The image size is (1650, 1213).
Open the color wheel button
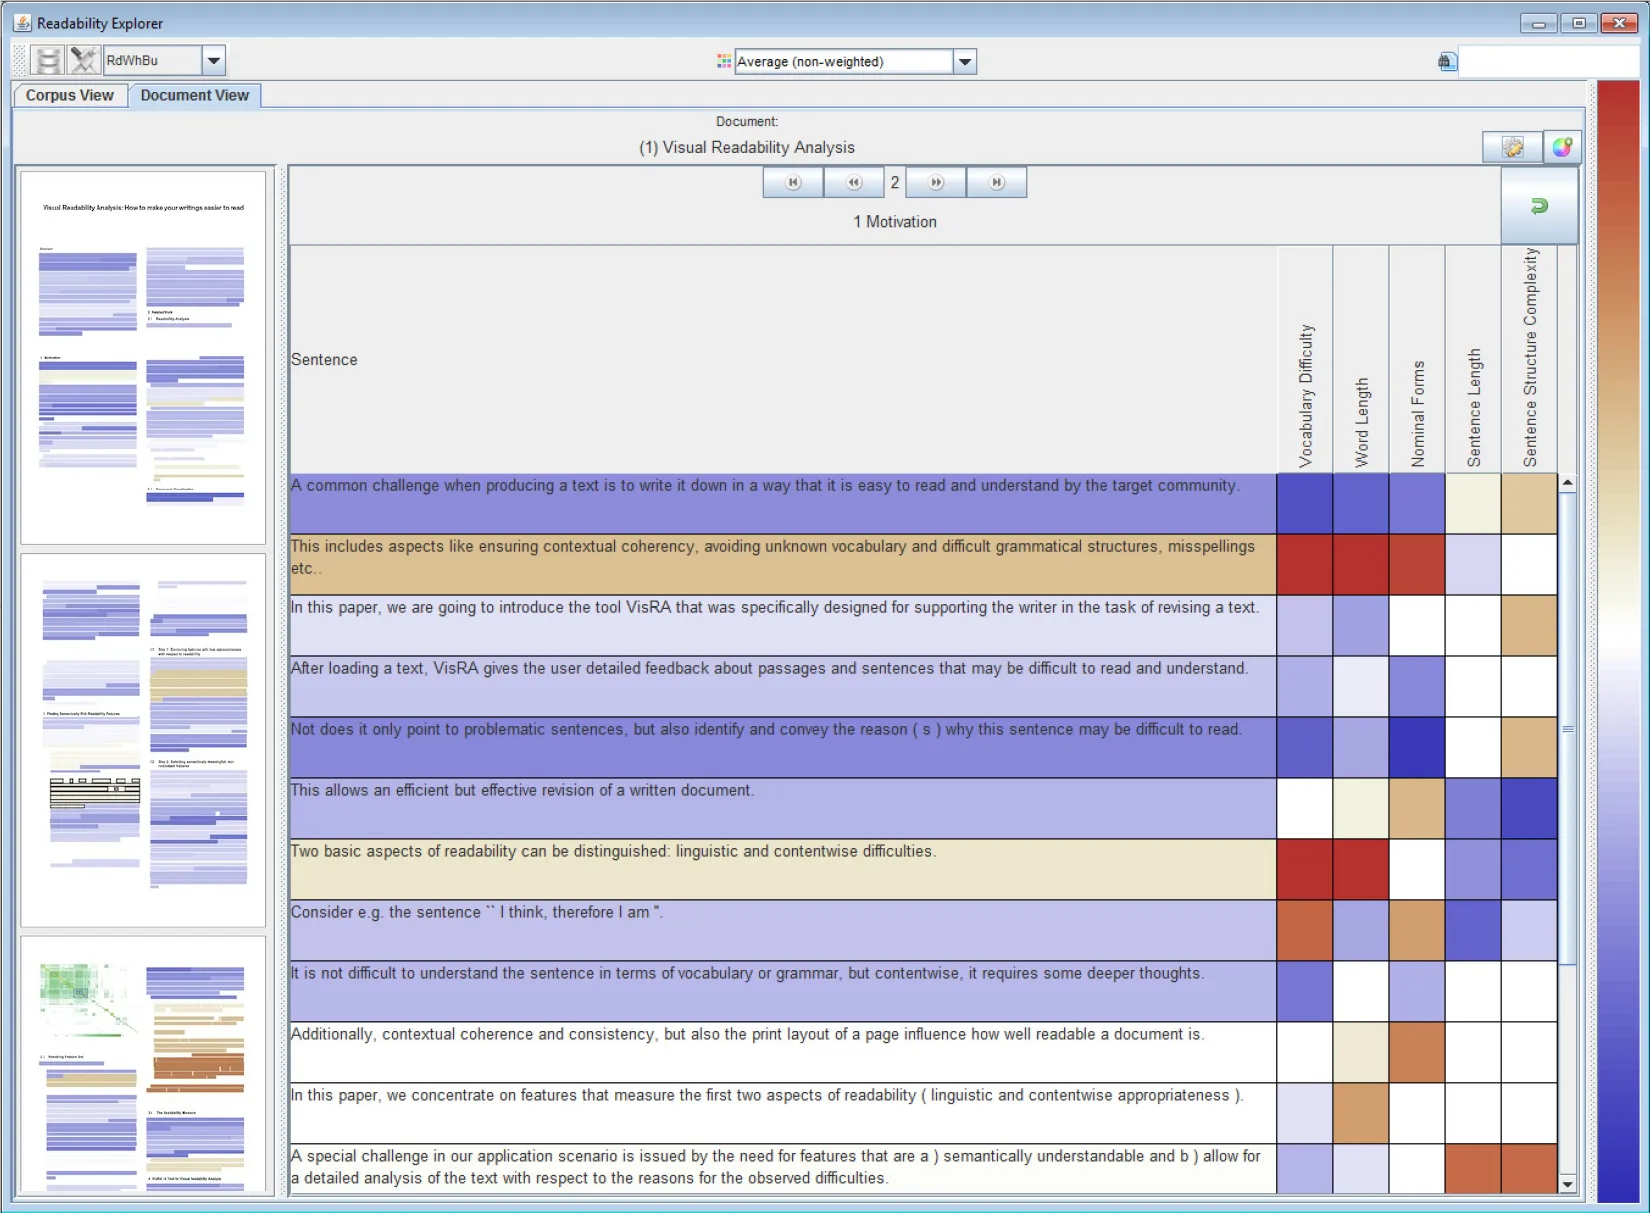tap(1562, 148)
